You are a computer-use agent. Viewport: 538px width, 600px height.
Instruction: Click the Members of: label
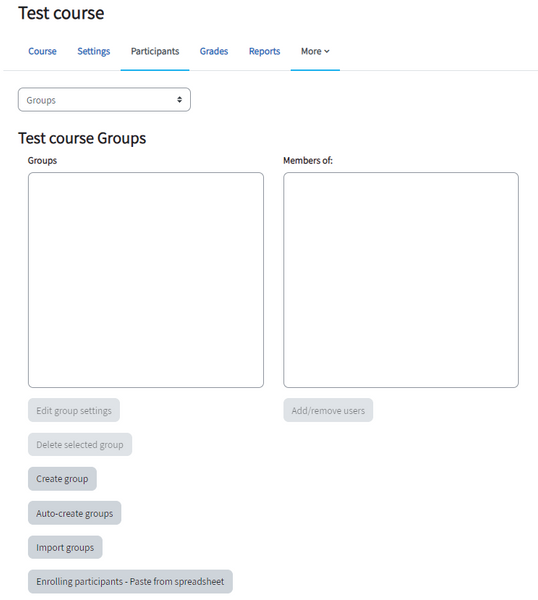coord(308,160)
